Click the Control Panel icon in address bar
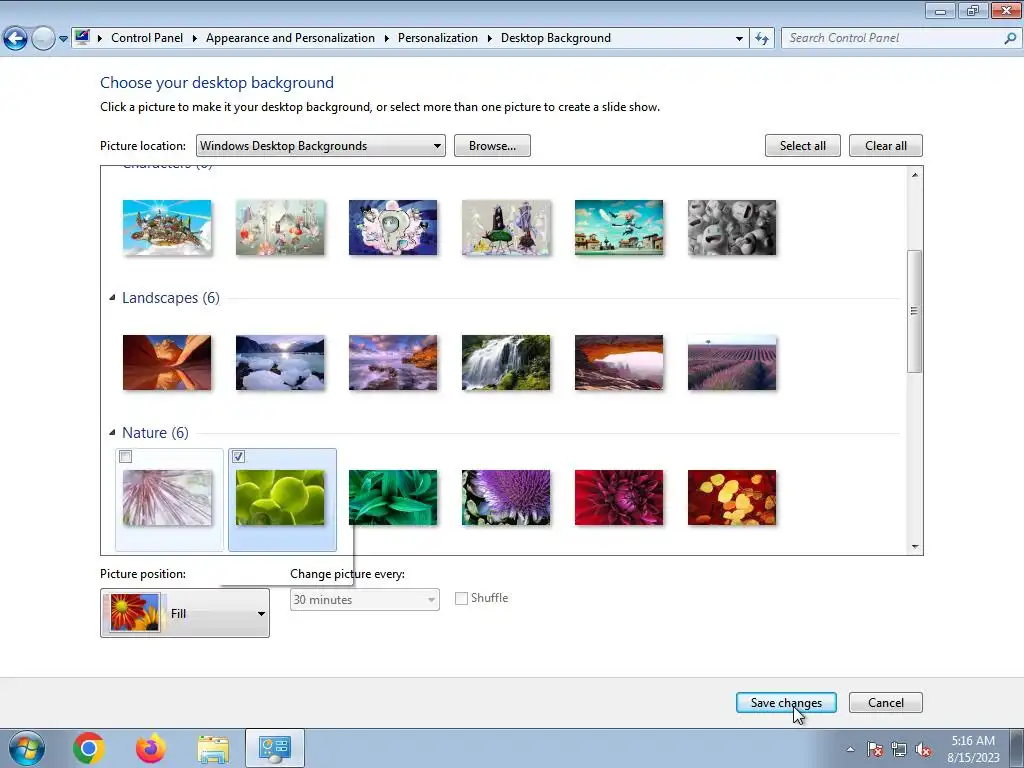Viewport: 1024px width, 768px height. pyautogui.click(x=82, y=37)
